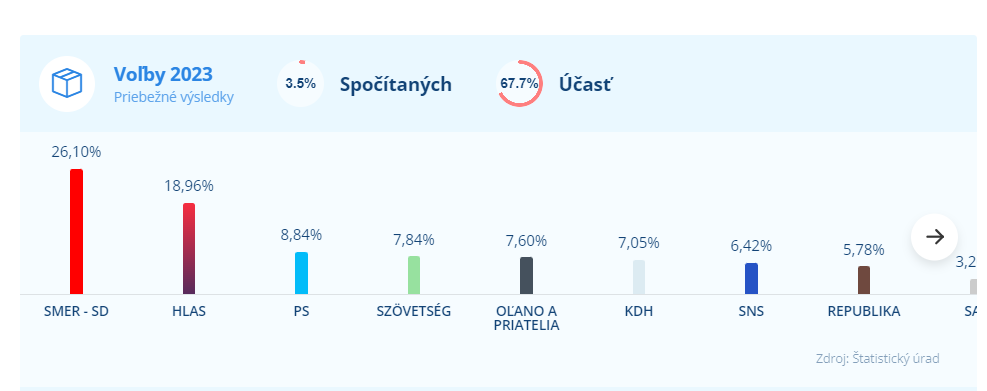
Task: Click the dark gray OĽANO A PRIATELIA bar
Action: tap(526, 276)
